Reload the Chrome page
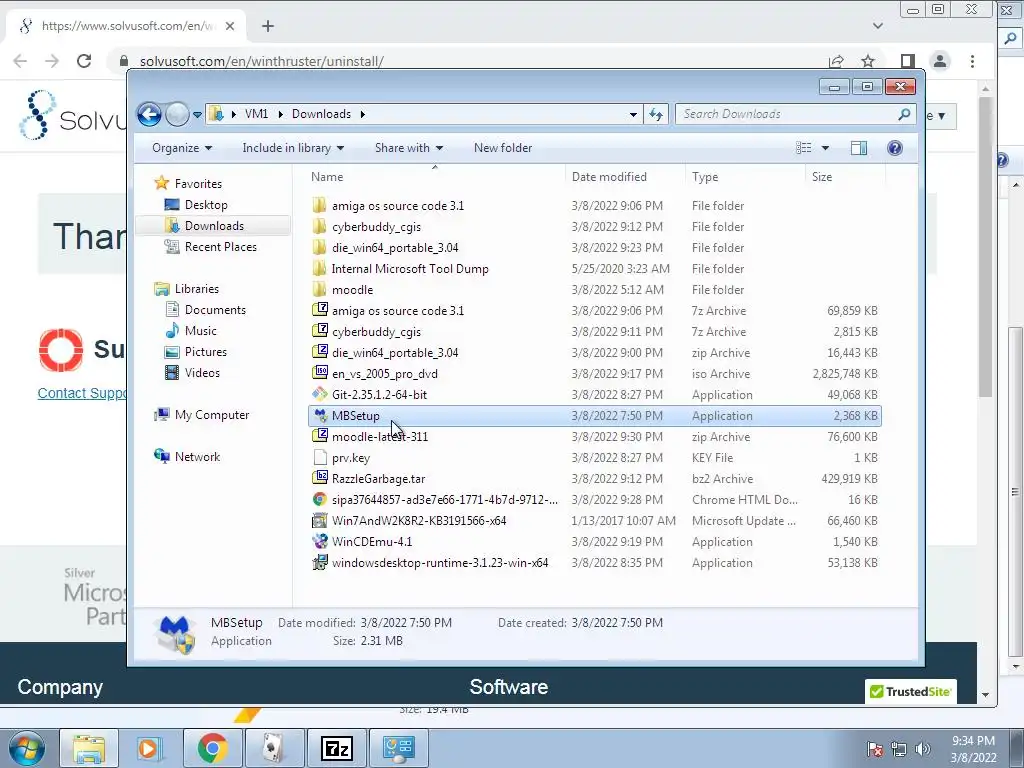The width and height of the screenshot is (1024, 768). point(84,61)
